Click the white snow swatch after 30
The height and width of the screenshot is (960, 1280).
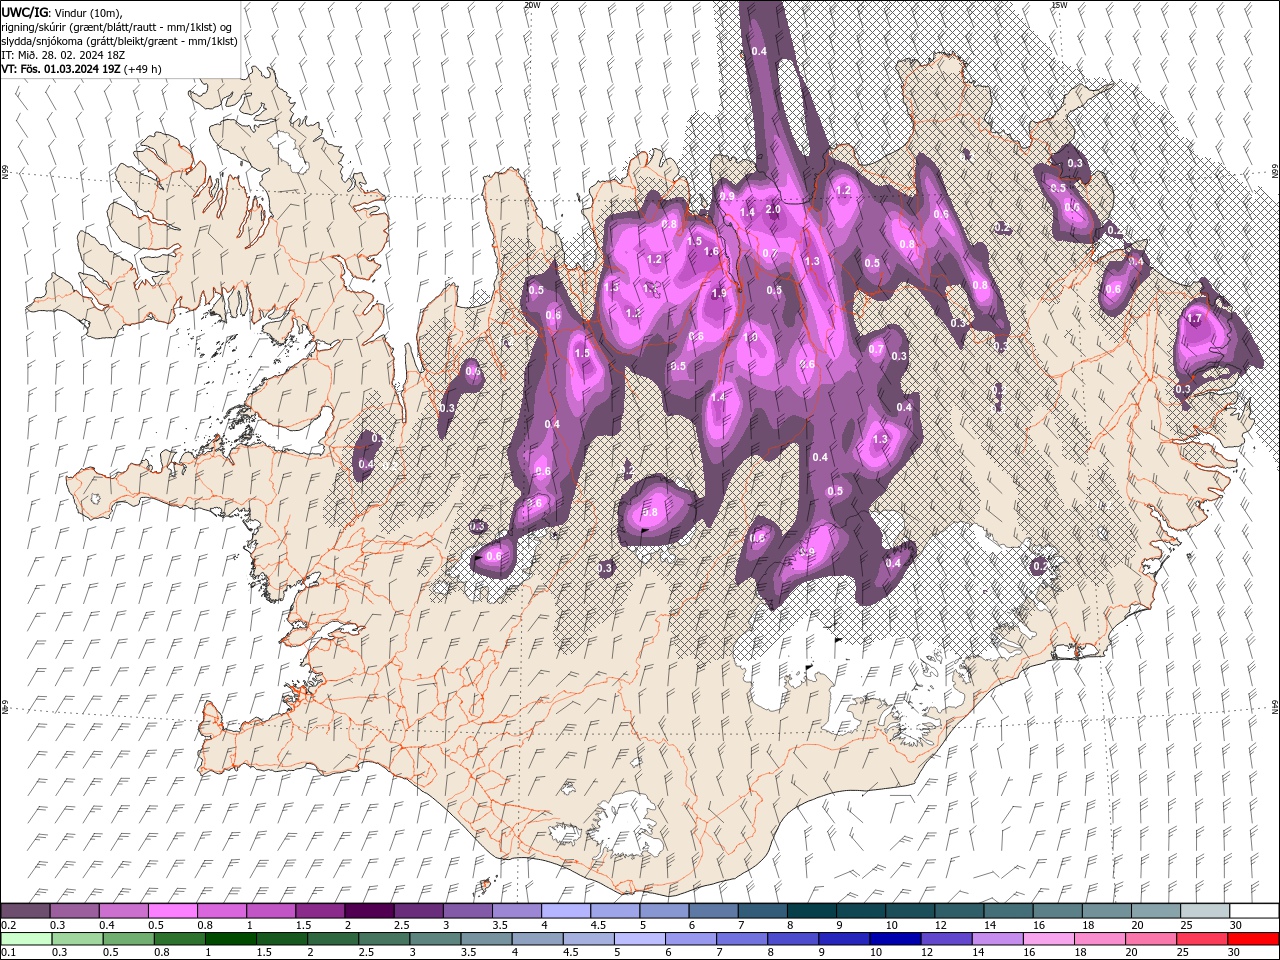point(1254,911)
